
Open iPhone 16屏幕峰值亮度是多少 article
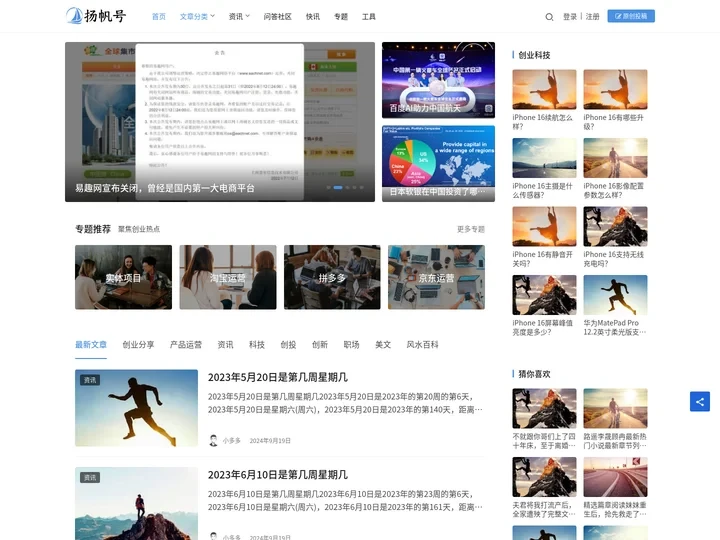tap(542, 327)
